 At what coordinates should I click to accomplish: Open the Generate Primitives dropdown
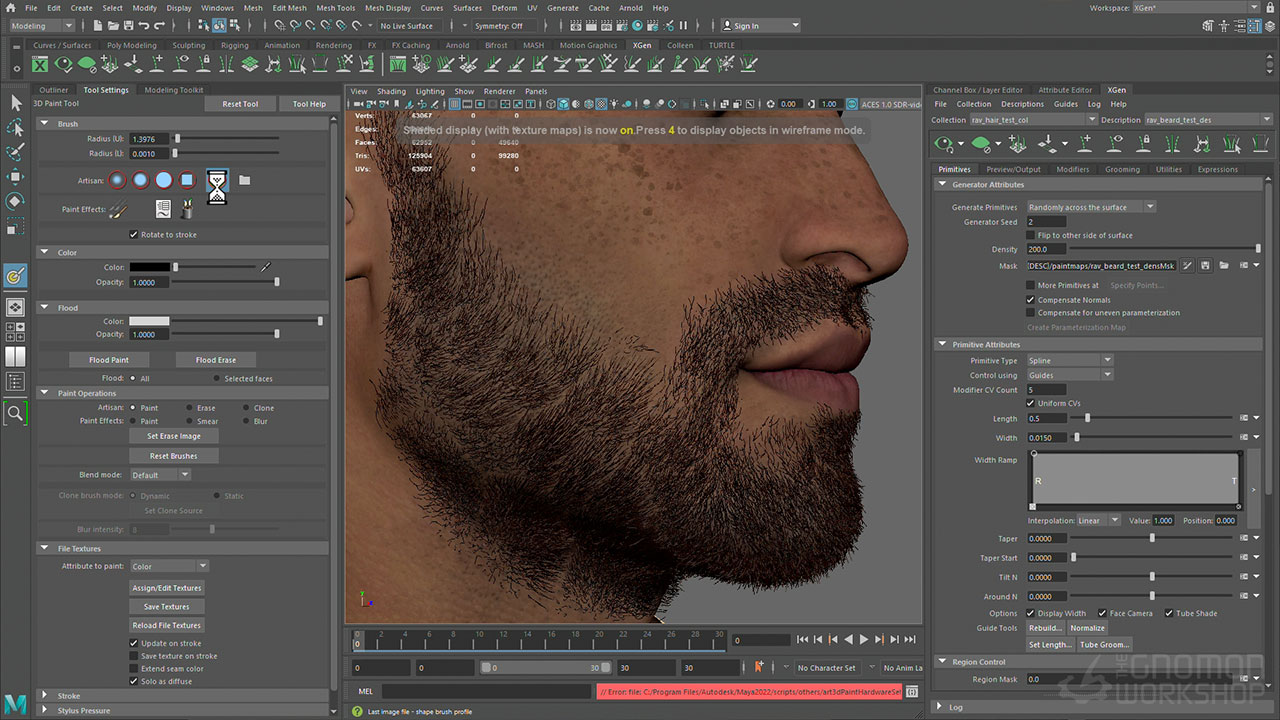(x=1090, y=207)
